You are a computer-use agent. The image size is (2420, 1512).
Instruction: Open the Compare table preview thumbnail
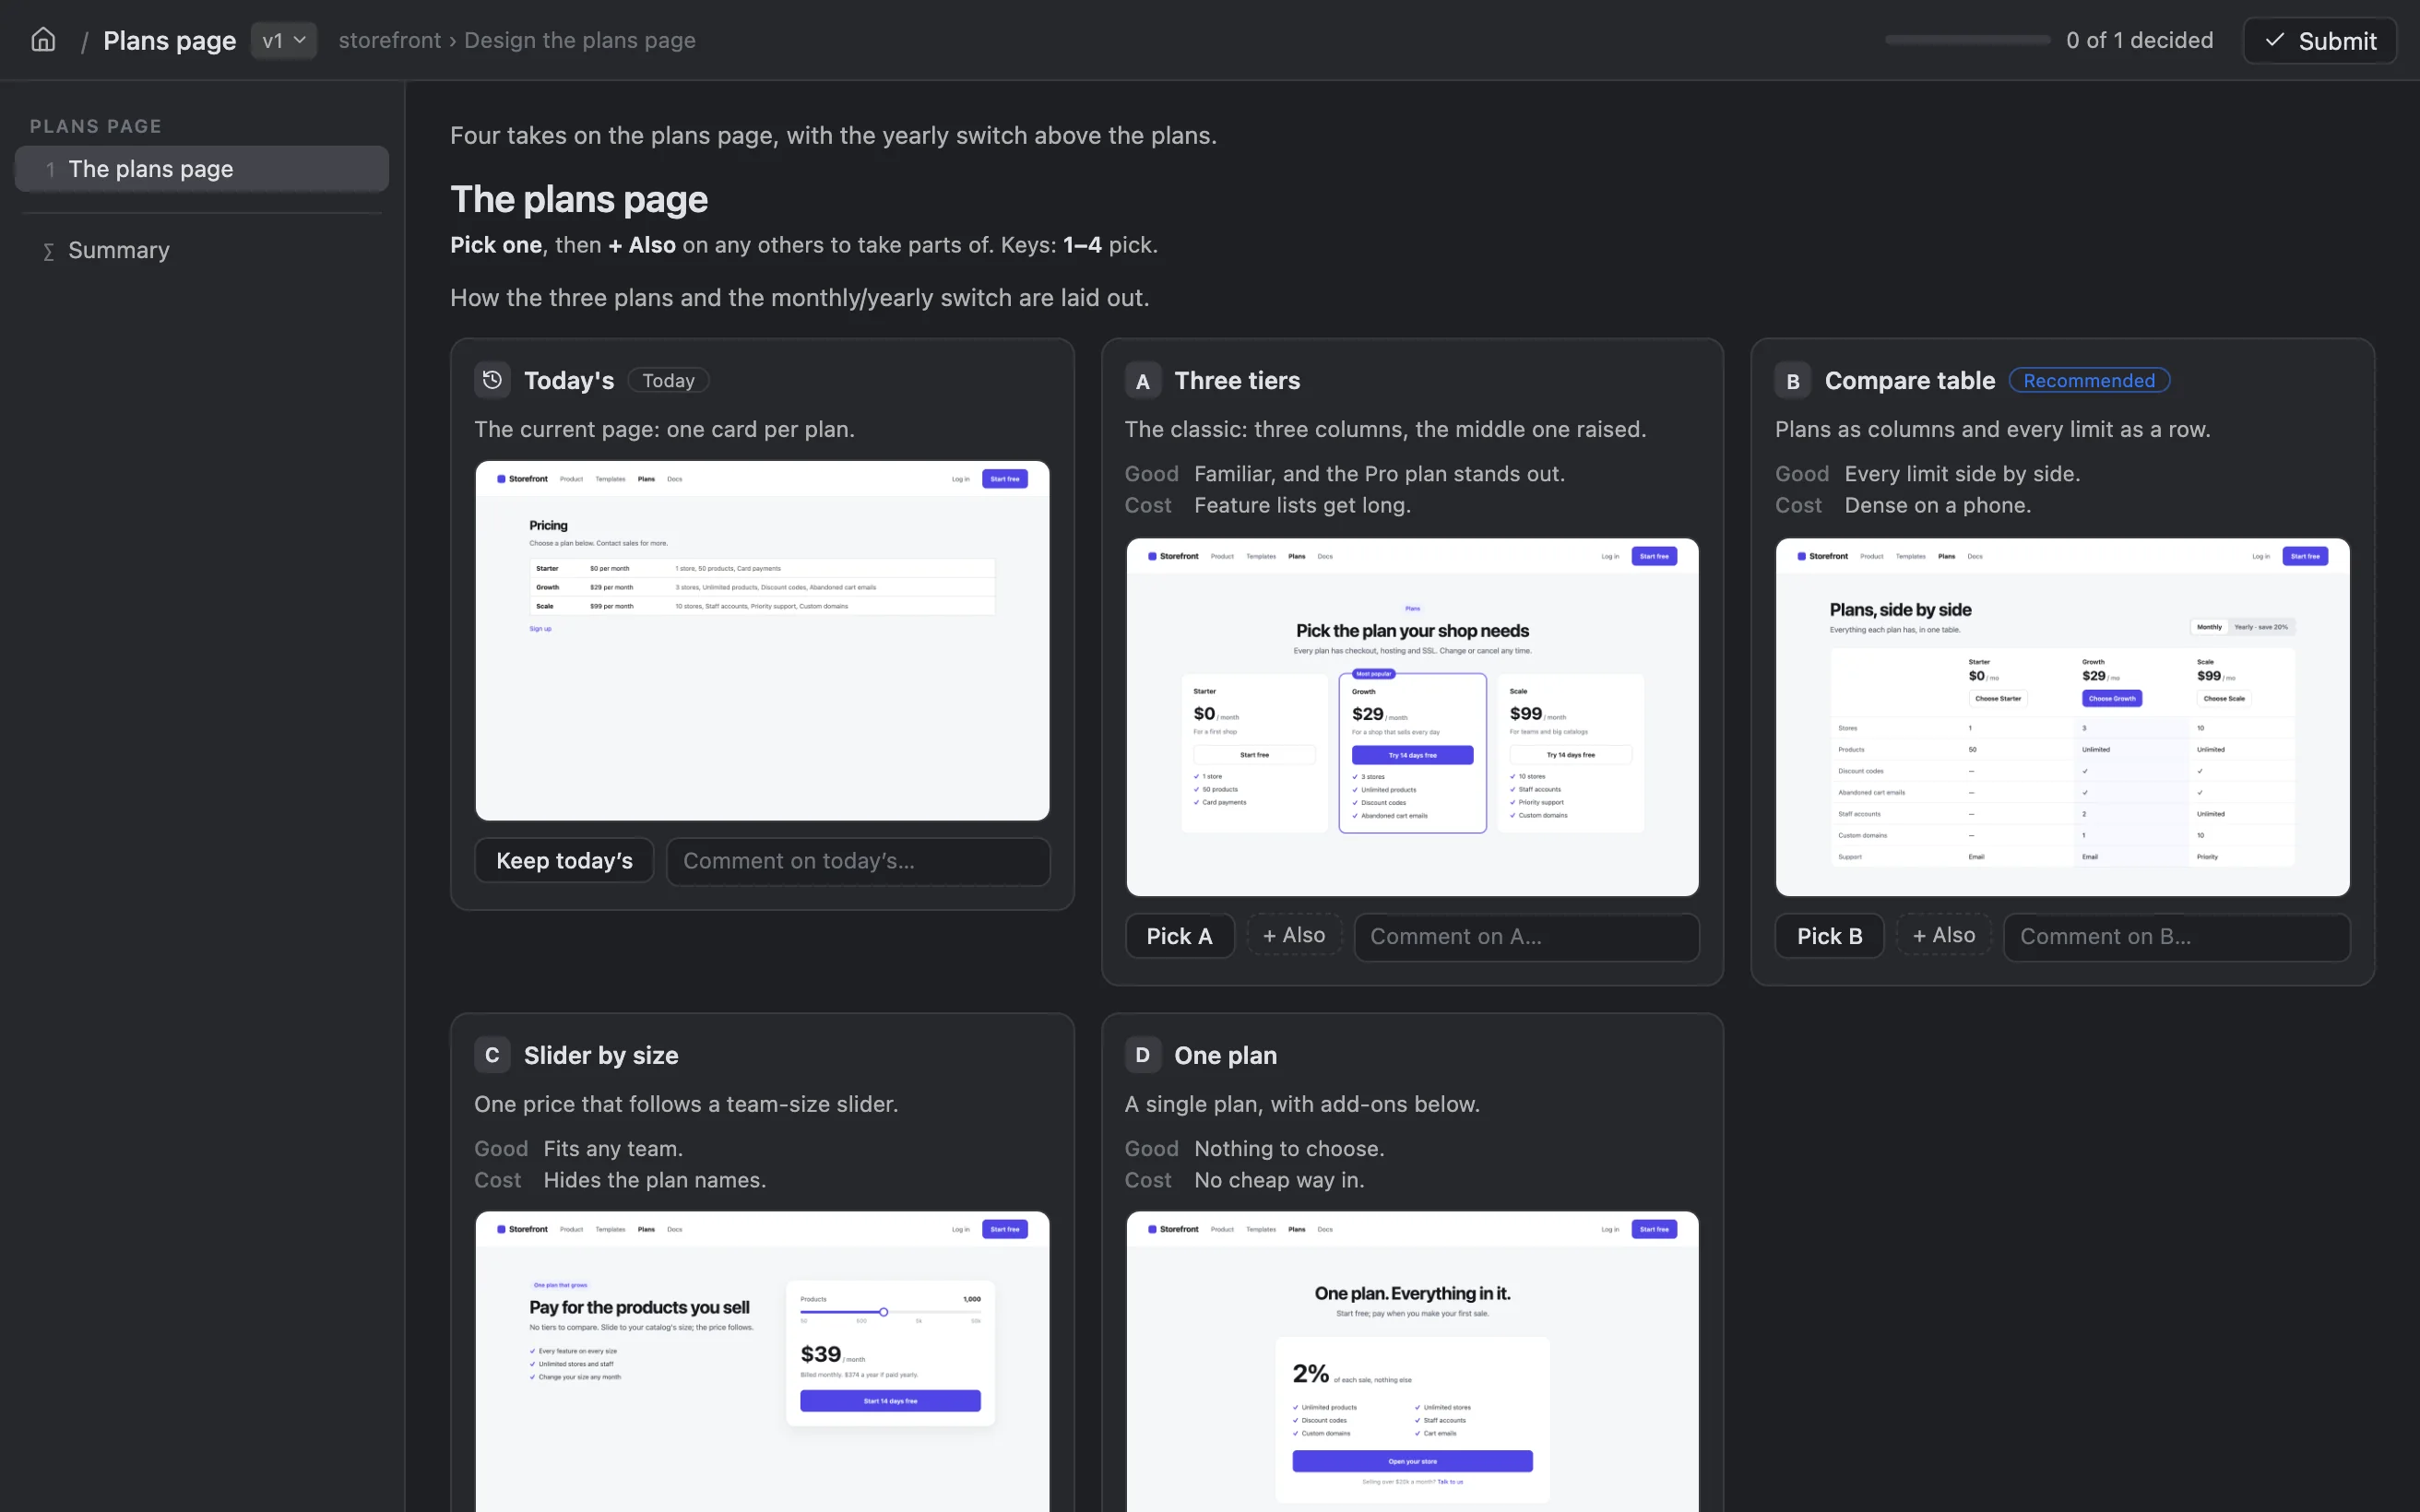[x=2062, y=717]
